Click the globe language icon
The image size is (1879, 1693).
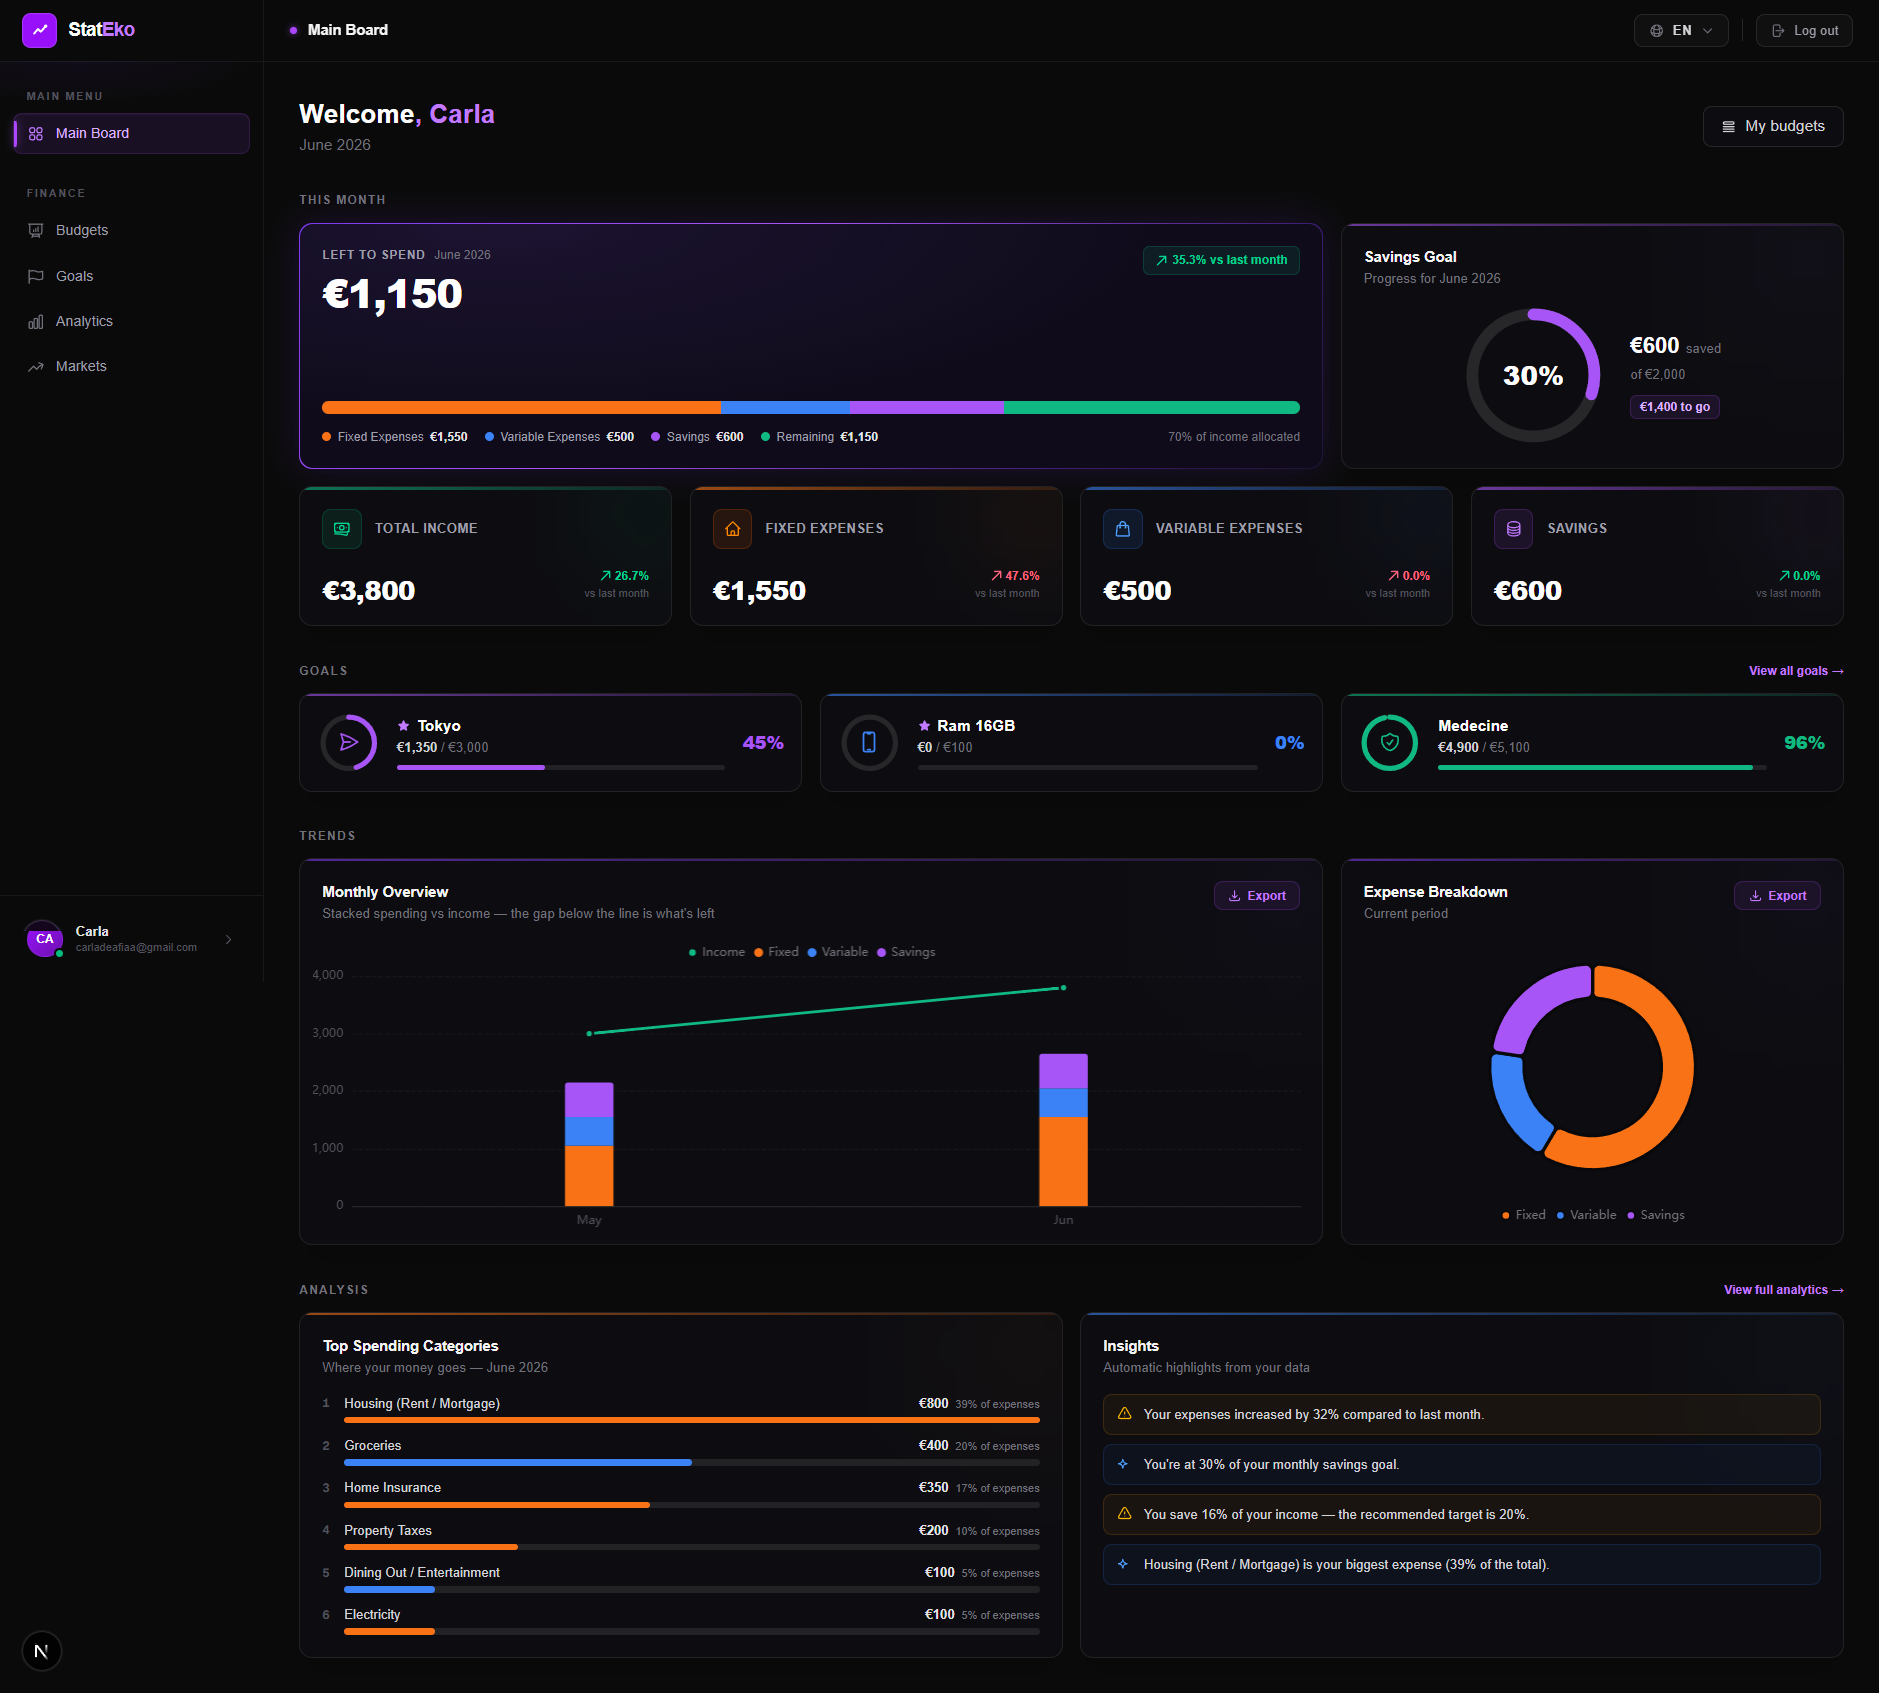tap(1657, 31)
